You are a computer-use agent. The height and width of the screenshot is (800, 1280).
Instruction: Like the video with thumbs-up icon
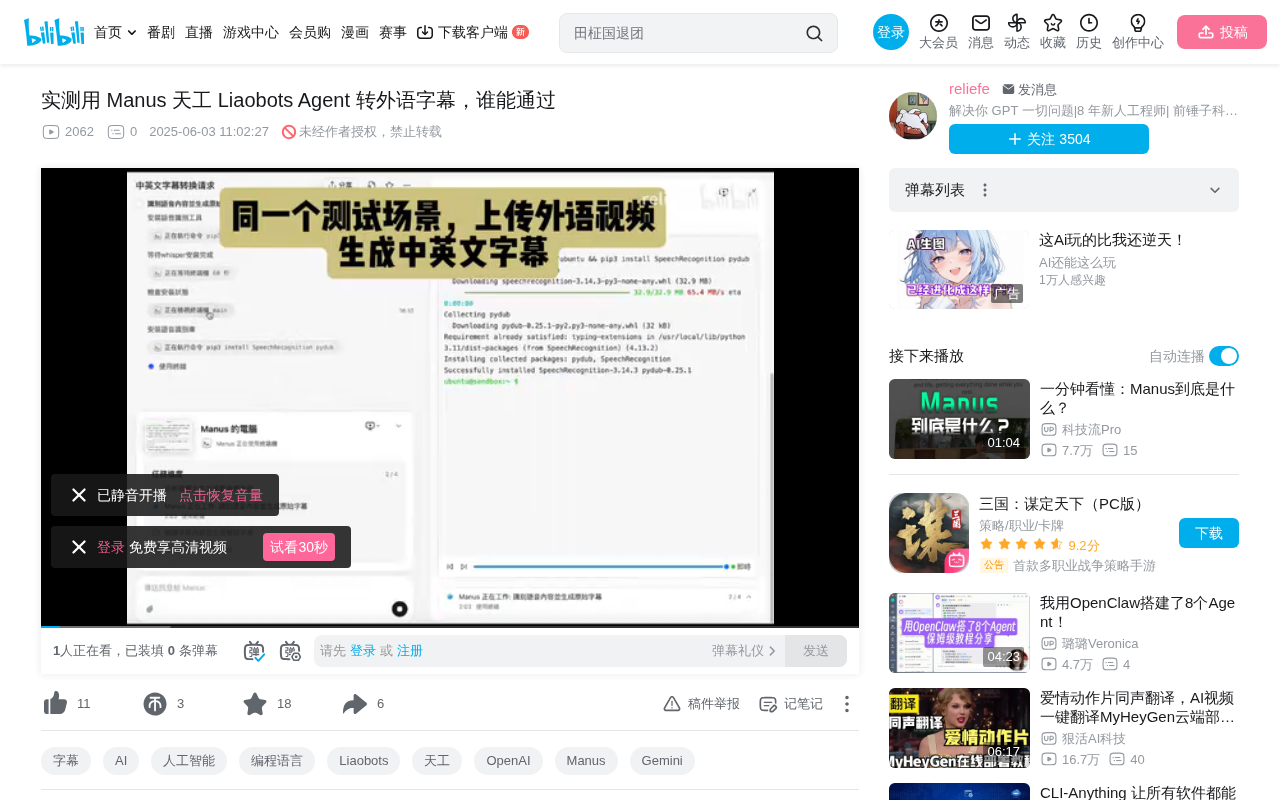click(55, 704)
